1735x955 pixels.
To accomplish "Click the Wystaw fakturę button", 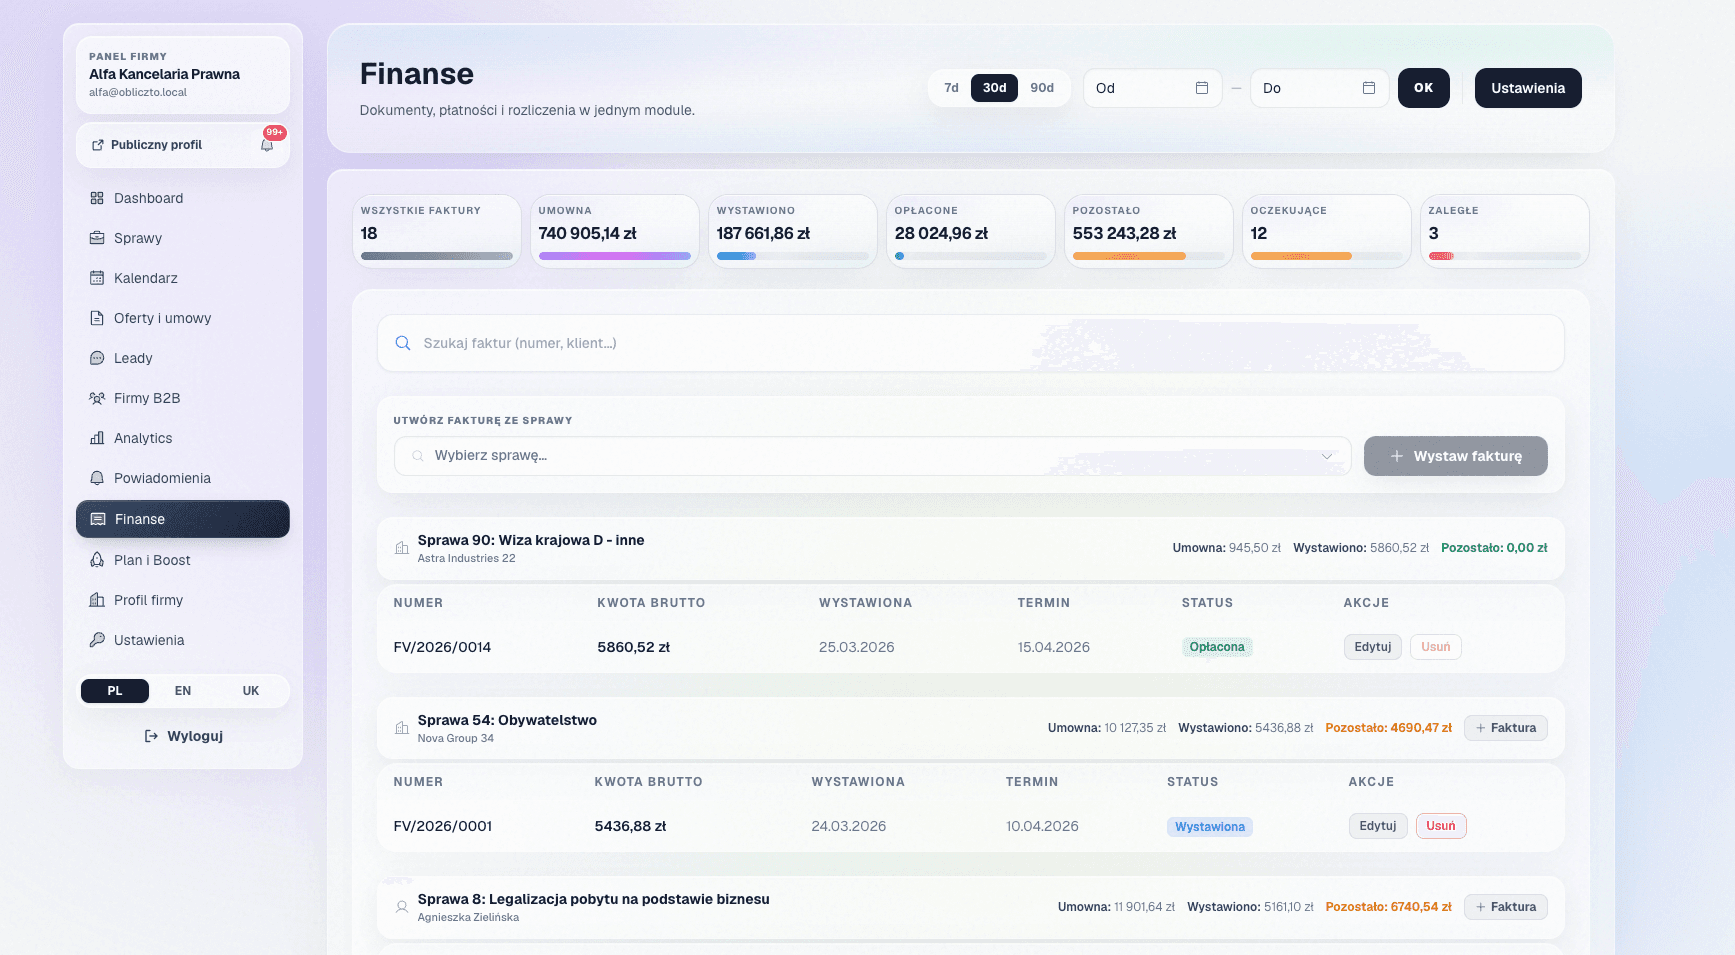I will point(1456,456).
